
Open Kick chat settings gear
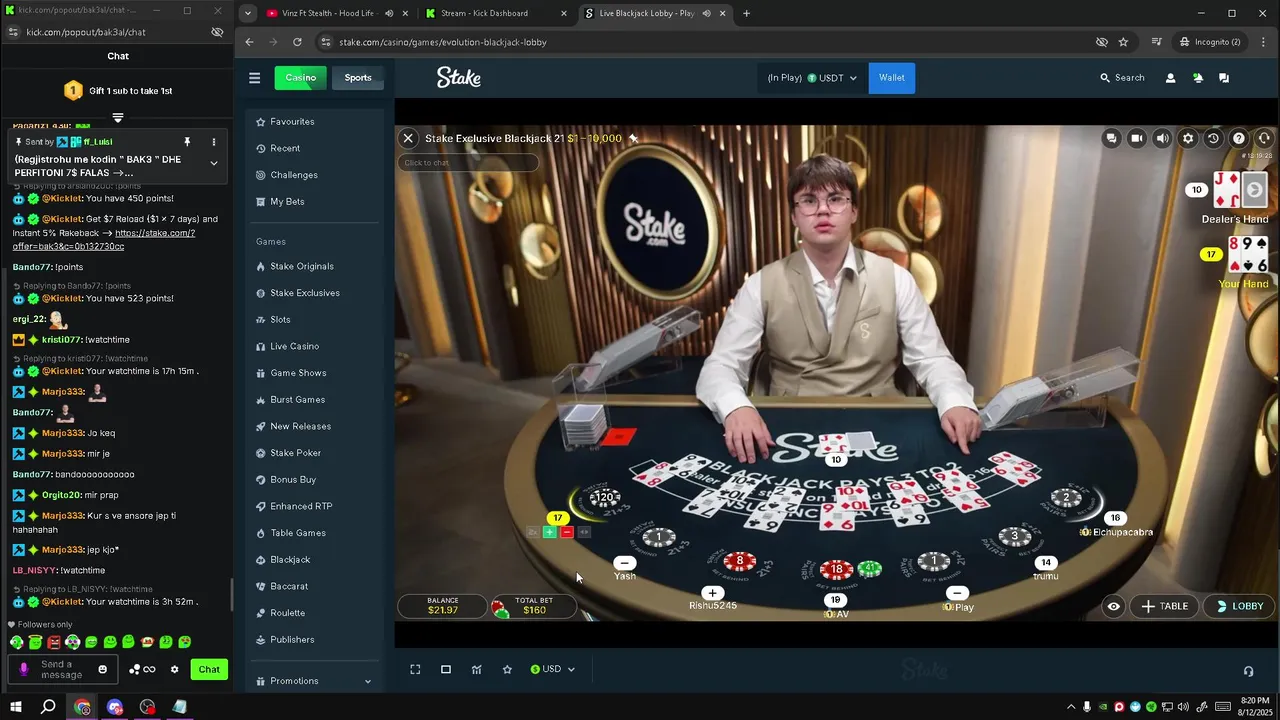(174, 669)
